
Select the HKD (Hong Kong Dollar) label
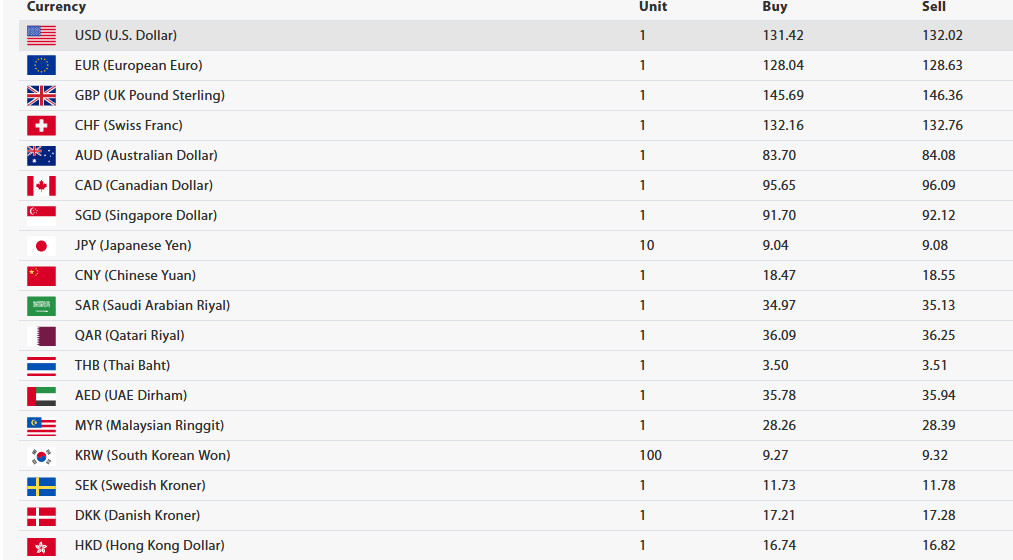[x=150, y=546]
